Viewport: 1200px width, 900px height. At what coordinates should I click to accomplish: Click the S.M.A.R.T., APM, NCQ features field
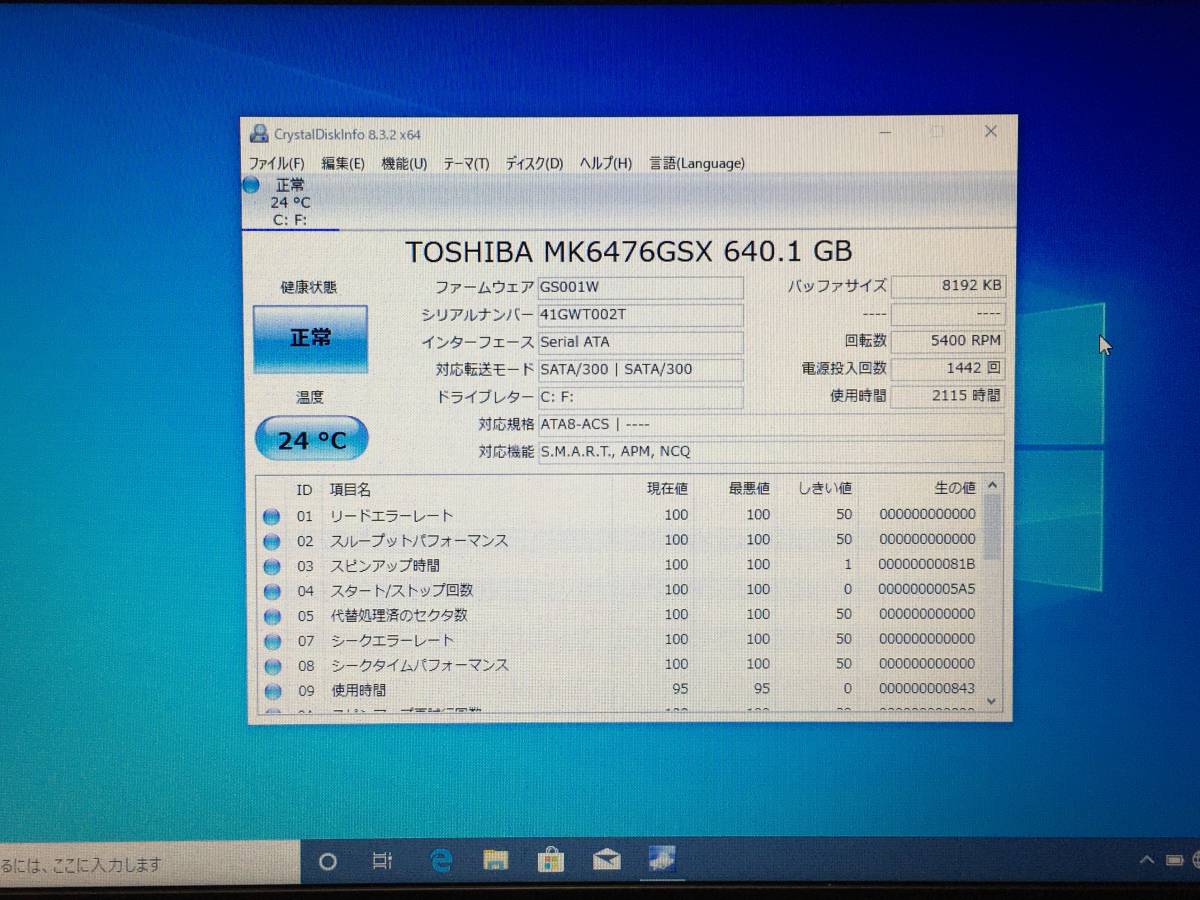coord(770,452)
